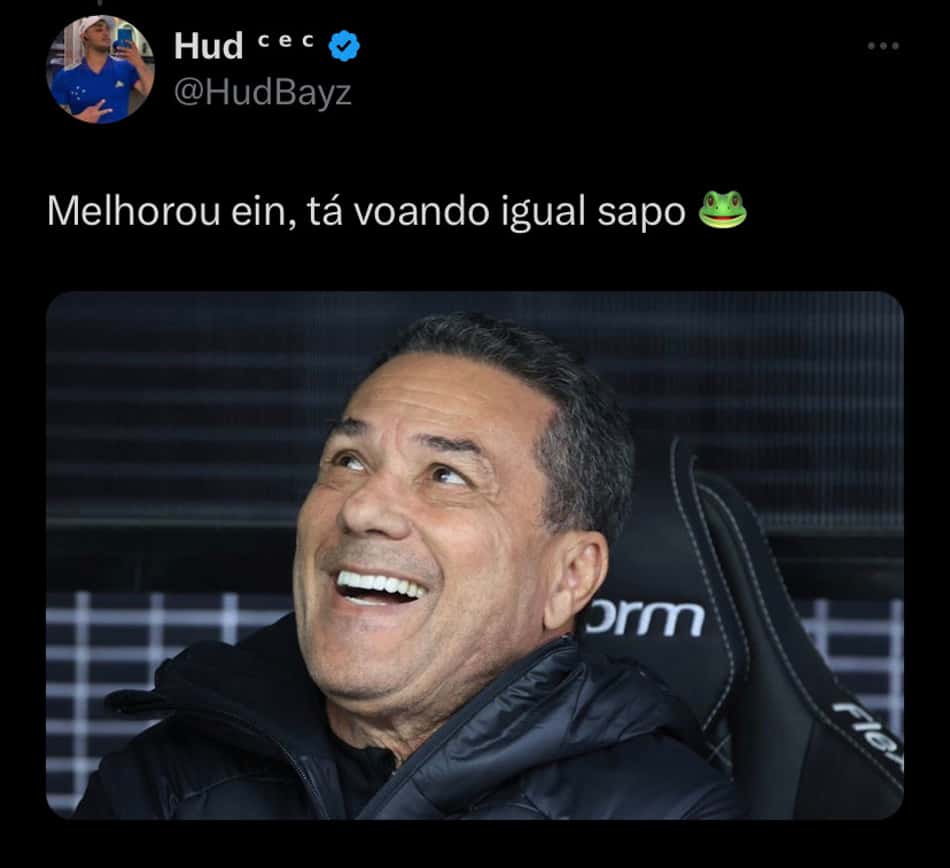Open Hud's round profile avatar
This screenshot has width=950, height=868.
click(101, 69)
